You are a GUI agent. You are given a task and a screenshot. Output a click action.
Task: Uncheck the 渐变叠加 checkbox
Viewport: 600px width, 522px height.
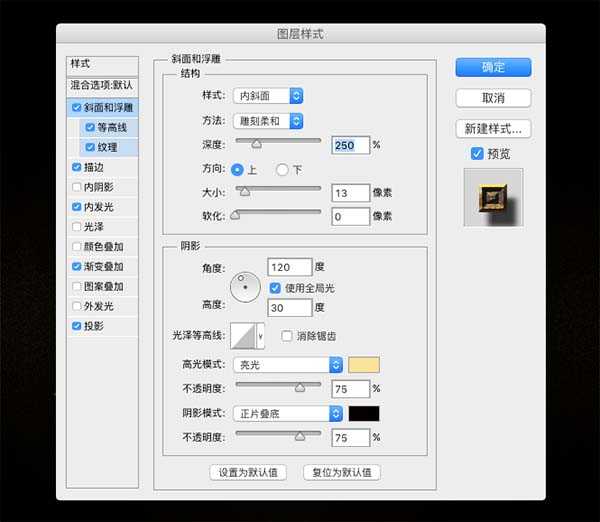(x=77, y=267)
